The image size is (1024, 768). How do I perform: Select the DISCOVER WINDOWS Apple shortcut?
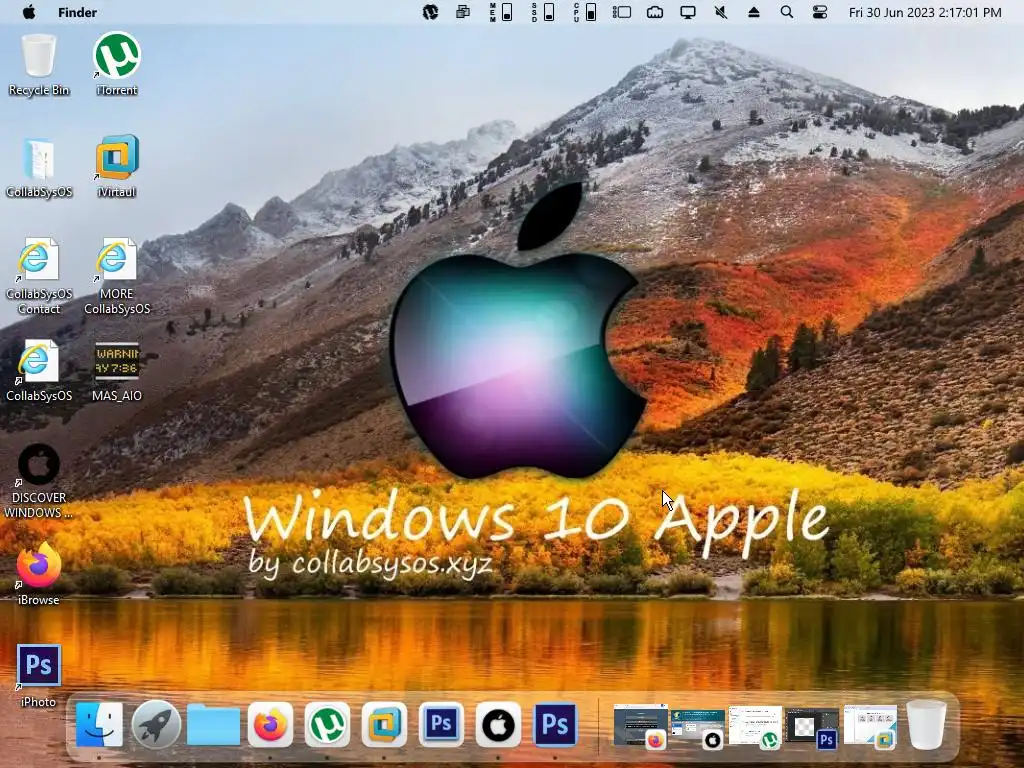pyautogui.click(x=39, y=481)
